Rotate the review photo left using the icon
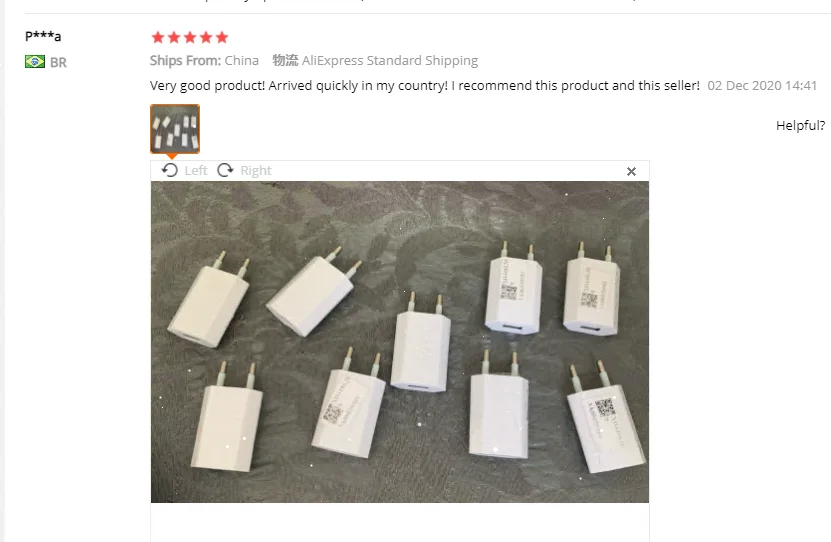The width and height of the screenshot is (831, 542). pyautogui.click(x=170, y=170)
